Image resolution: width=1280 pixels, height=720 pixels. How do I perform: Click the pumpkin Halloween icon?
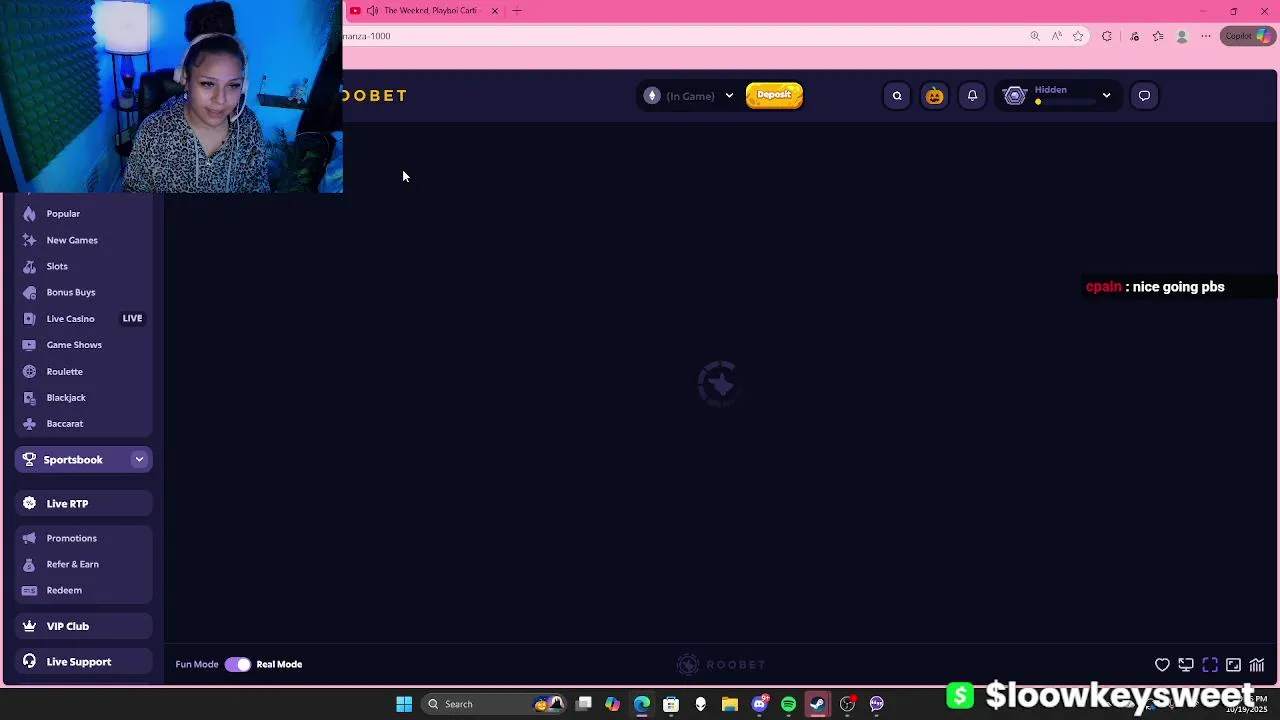tap(934, 96)
